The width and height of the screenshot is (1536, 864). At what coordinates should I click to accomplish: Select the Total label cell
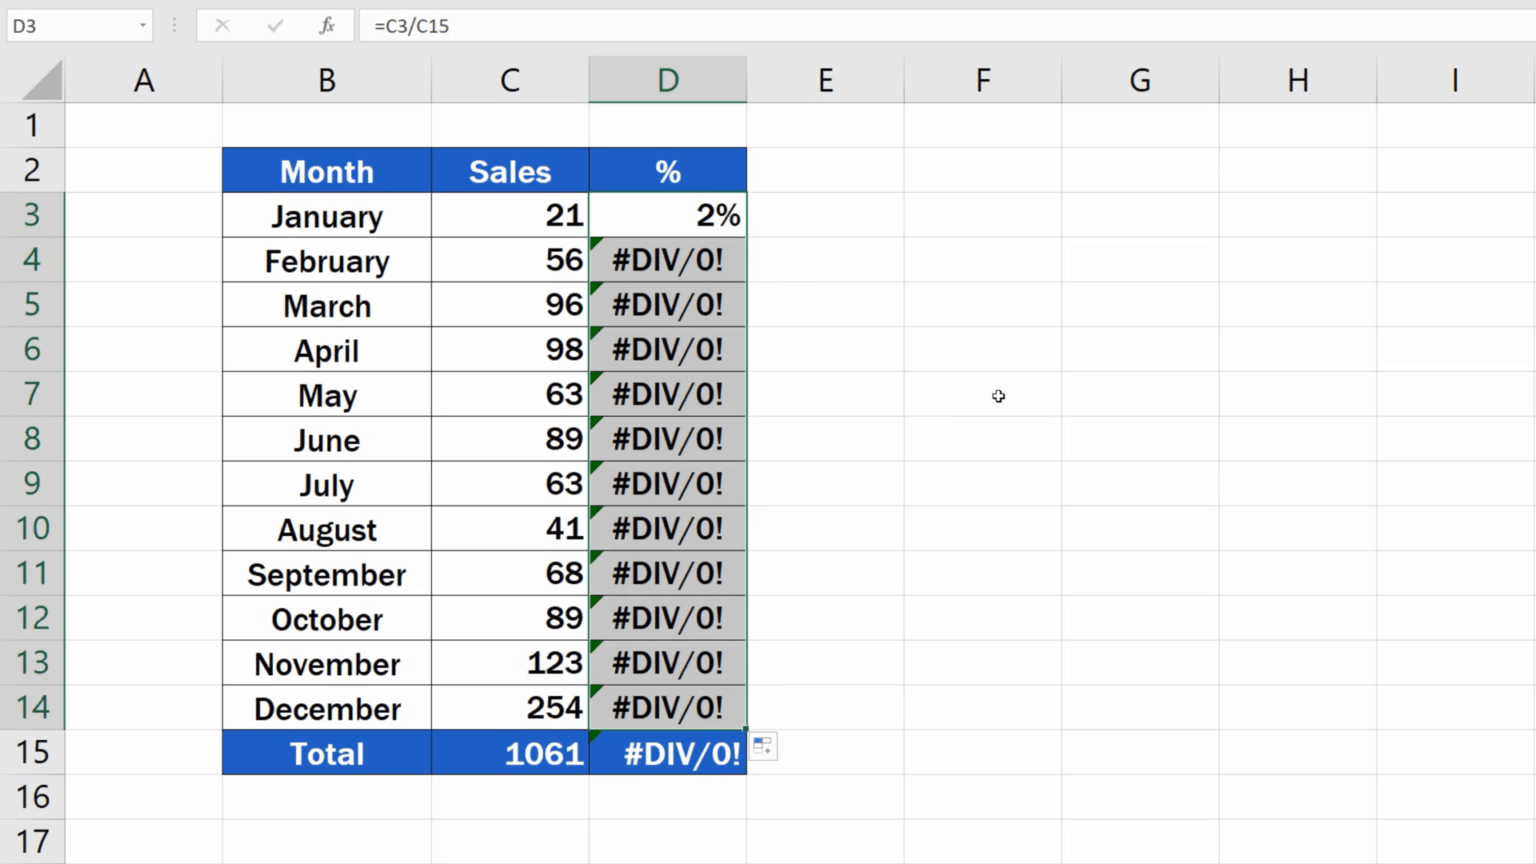click(326, 752)
